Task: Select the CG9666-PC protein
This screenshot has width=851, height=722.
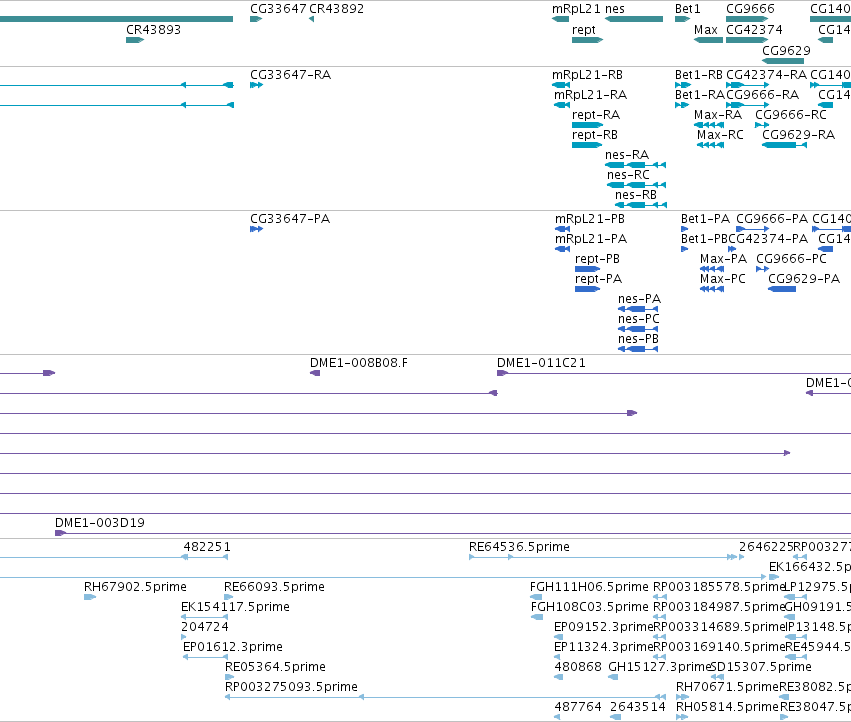Action: (791, 258)
